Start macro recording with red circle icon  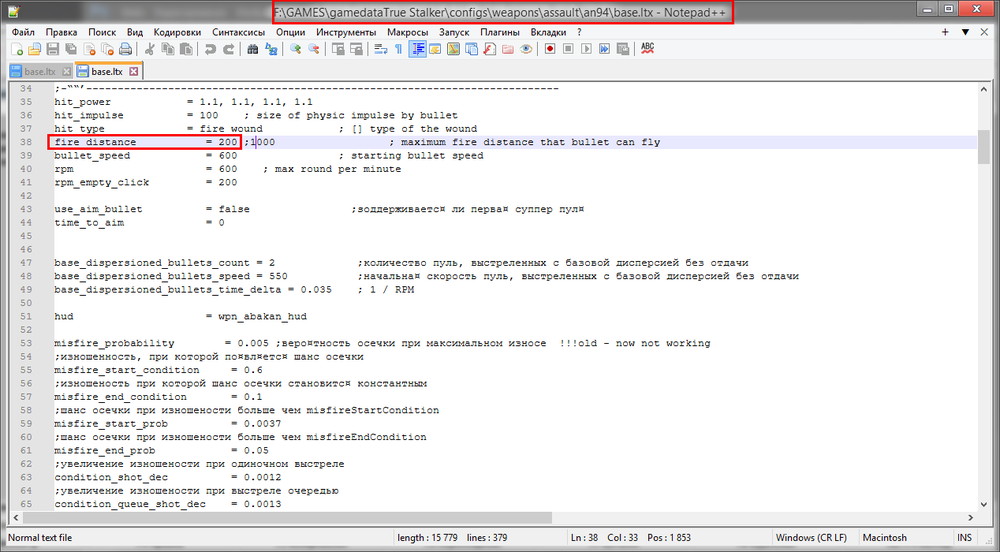click(x=549, y=48)
